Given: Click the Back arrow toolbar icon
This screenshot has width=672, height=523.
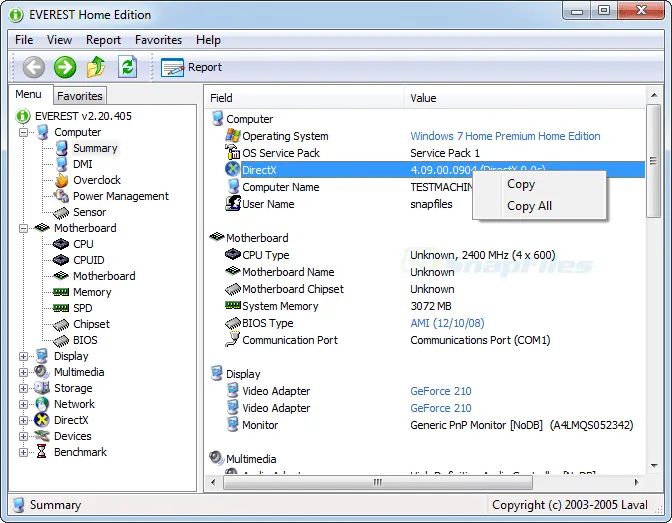Looking at the screenshot, I should pyautogui.click(x=33, y=67).
